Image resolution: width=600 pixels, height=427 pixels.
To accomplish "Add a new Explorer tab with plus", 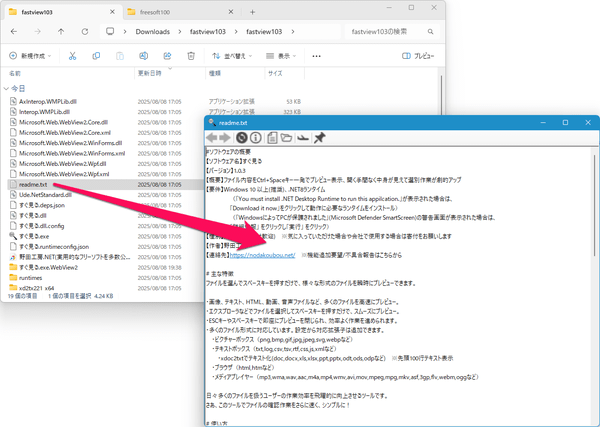I will [x=253, y=12].
